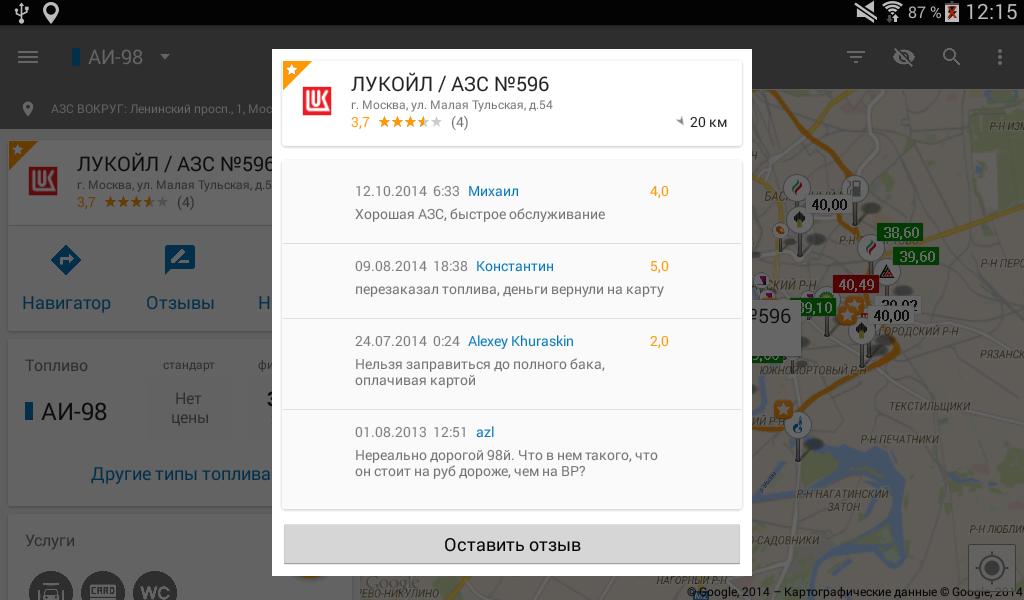Tap the address 'г. Москва, ул. Малая Тульская, д.54' in the dialog
This screenshot has height=600, width=1024.
click(451, 105)
